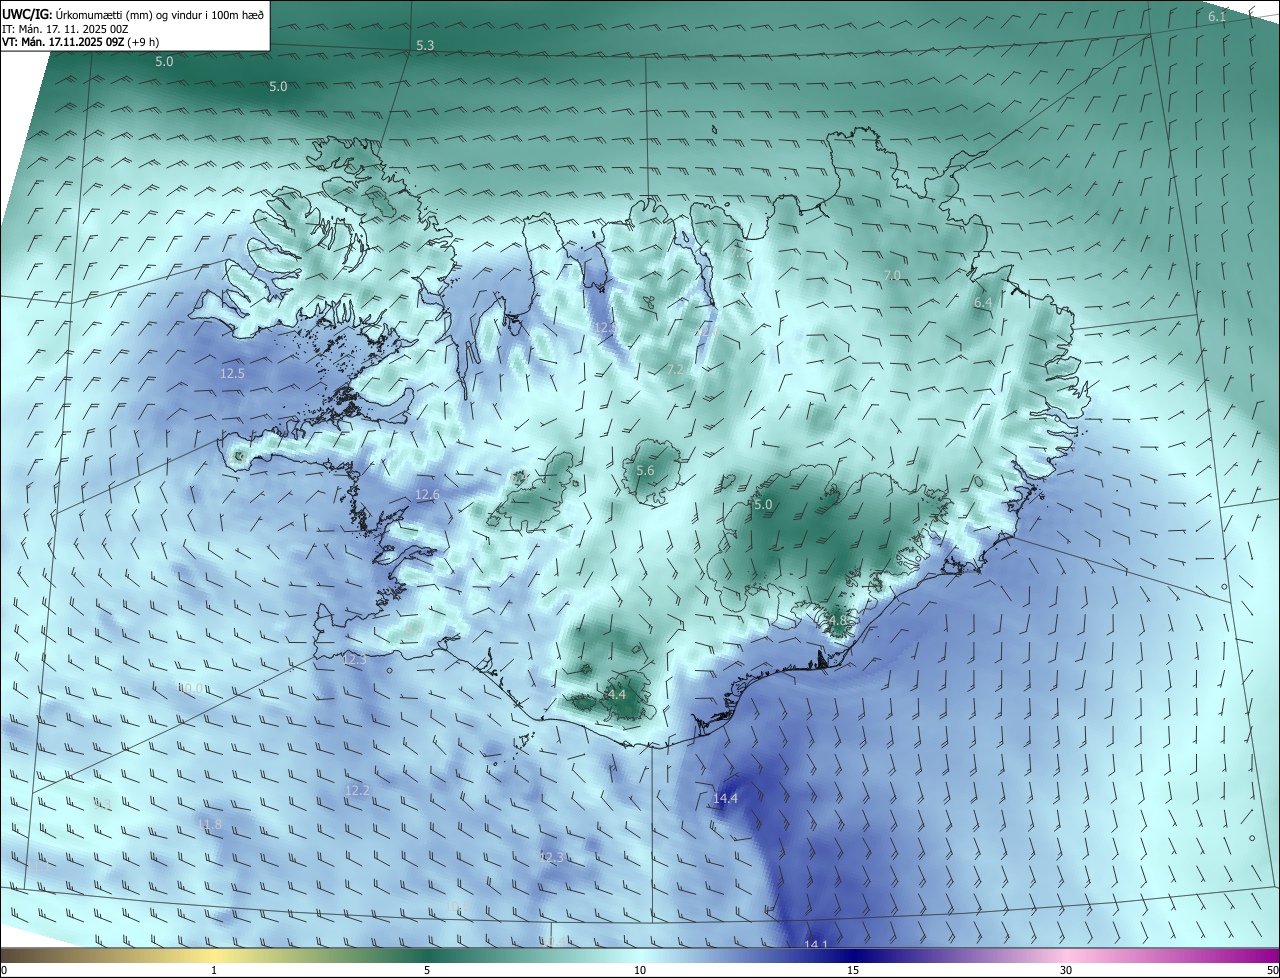The height and width of the screenshot is (978, 1280).
Task: Click the color bar tick labeled 1
Action: pyautogui.click(x=214, y=970)
